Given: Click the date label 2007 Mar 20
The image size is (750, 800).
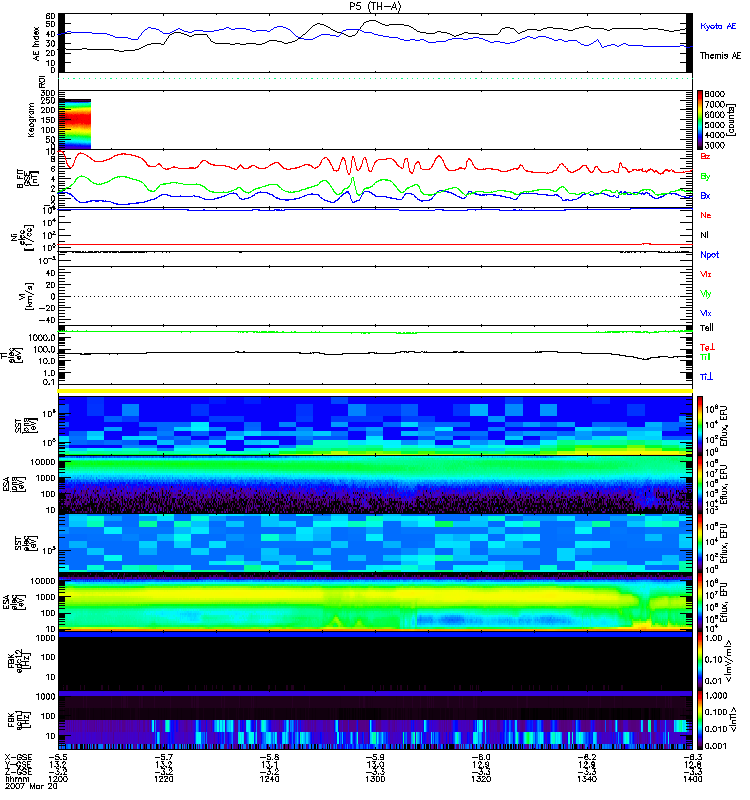Looking at the screenshot, I should pos(31,786).
